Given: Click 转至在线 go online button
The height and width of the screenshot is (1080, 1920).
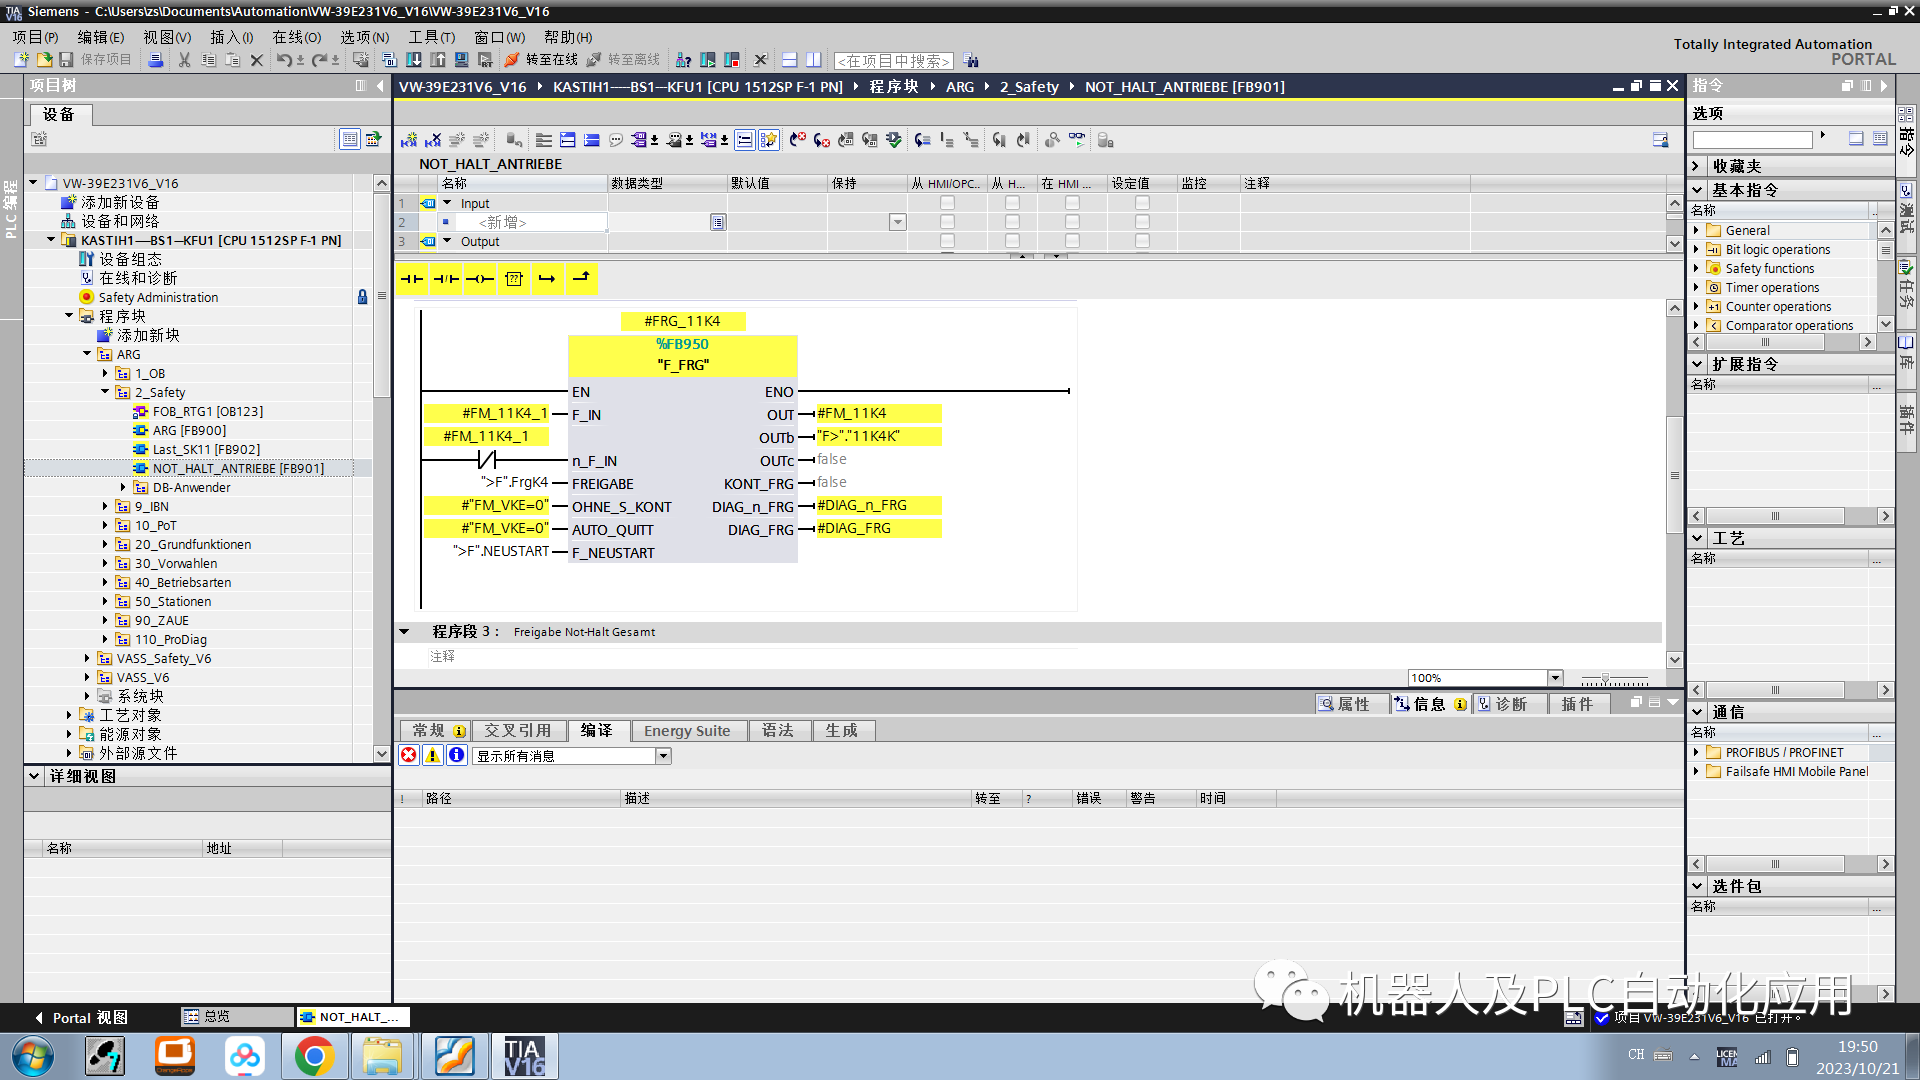Looking at the screenshot, I should pos(542,60).
